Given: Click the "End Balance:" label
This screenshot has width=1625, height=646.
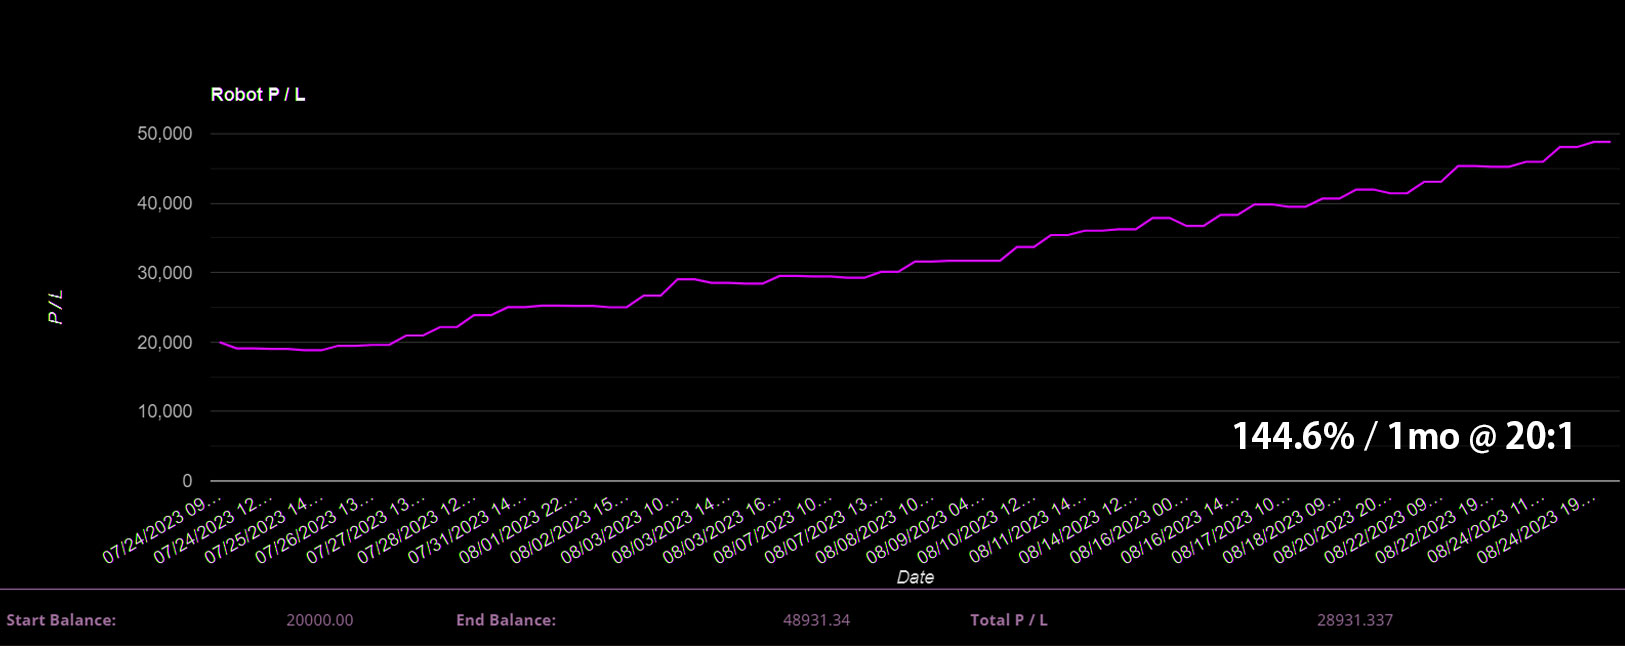Looking at the screenshot, I should 506,620.
